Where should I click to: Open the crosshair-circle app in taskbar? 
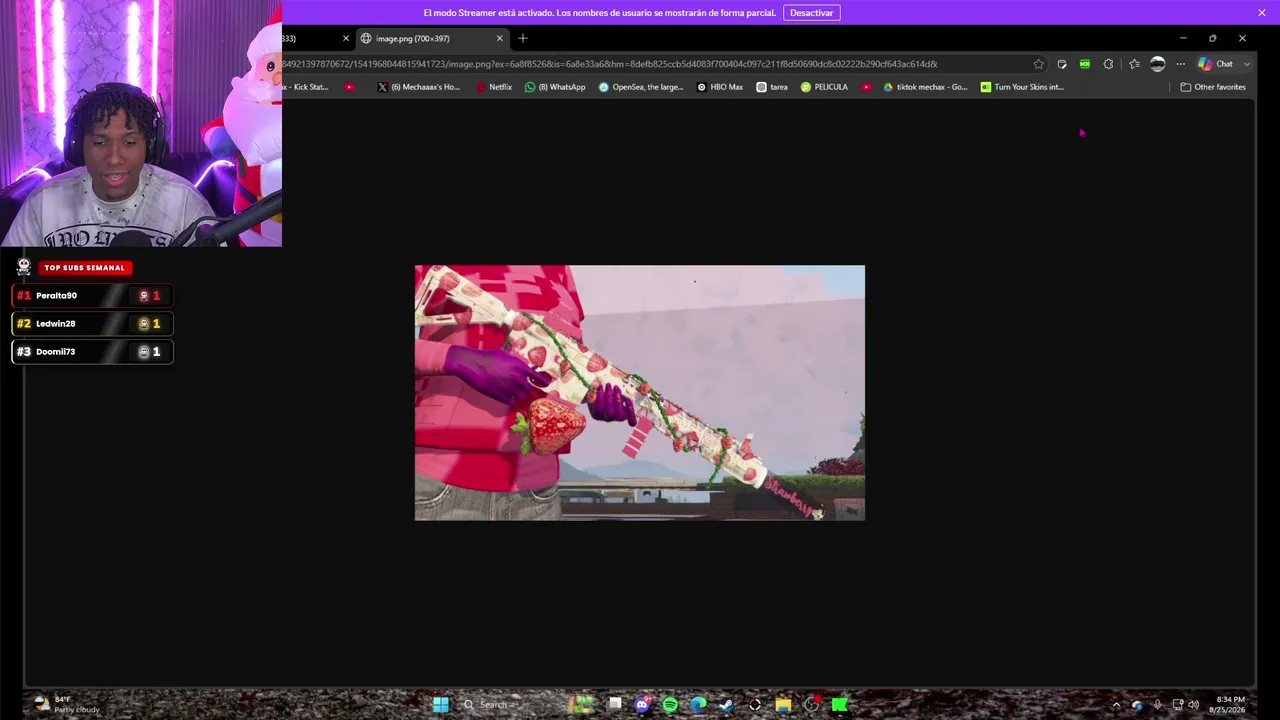[755, 704]
